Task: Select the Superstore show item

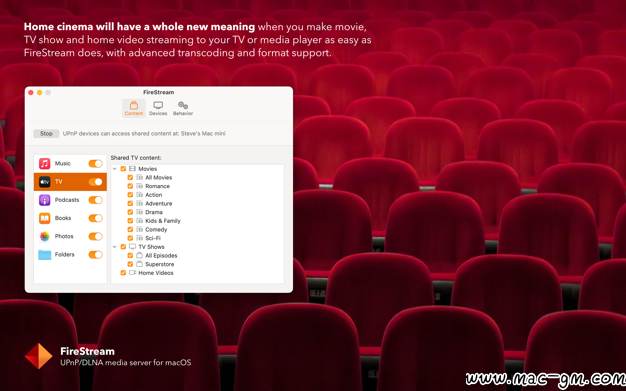Action: click(160, 264)
